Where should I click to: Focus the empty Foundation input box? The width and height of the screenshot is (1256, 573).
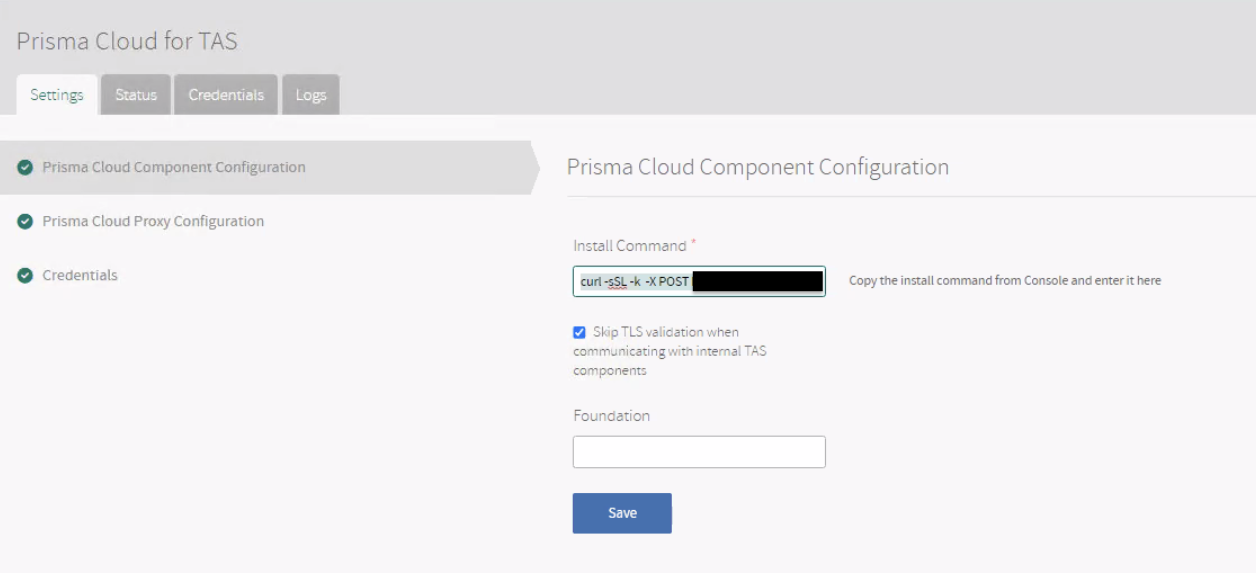[699, 452]
